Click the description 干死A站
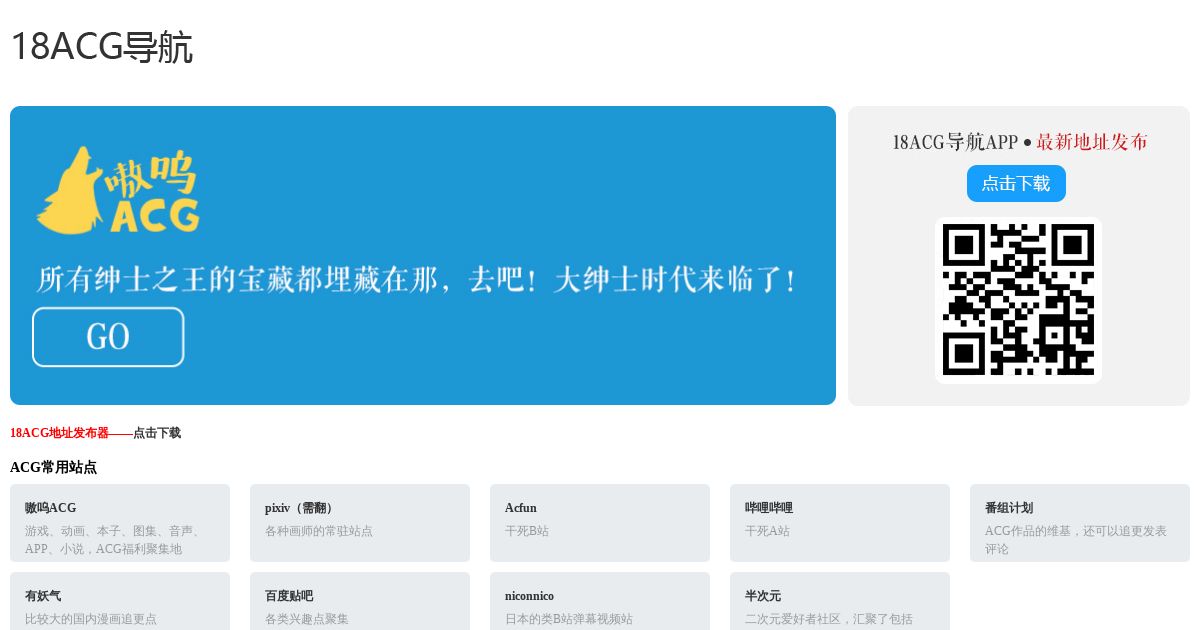1200x630 pixels. (767, 531)
